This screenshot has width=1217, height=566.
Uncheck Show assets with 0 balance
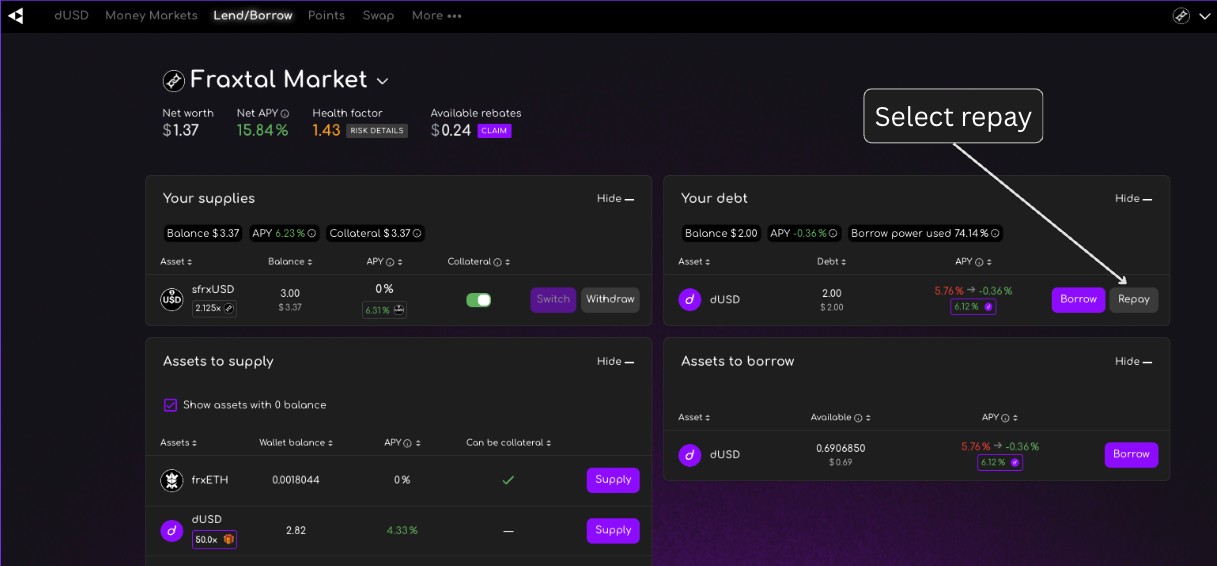[170, 405]
